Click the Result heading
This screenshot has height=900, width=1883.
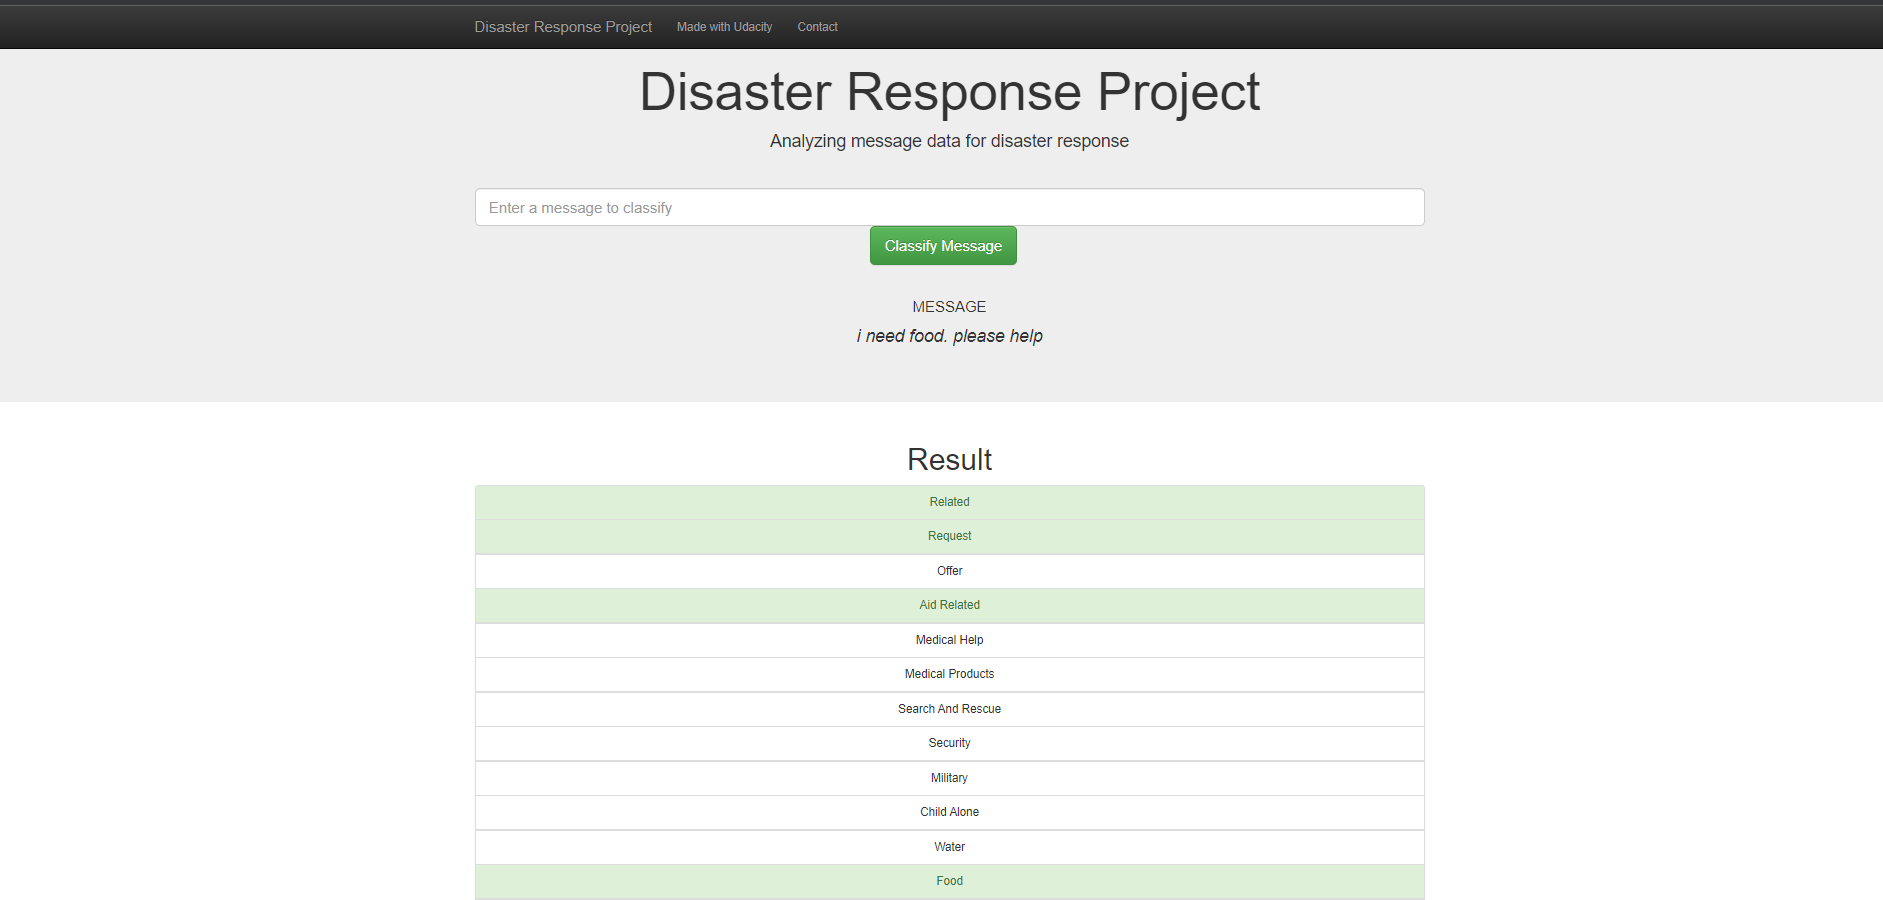click(x=948, y=460)
